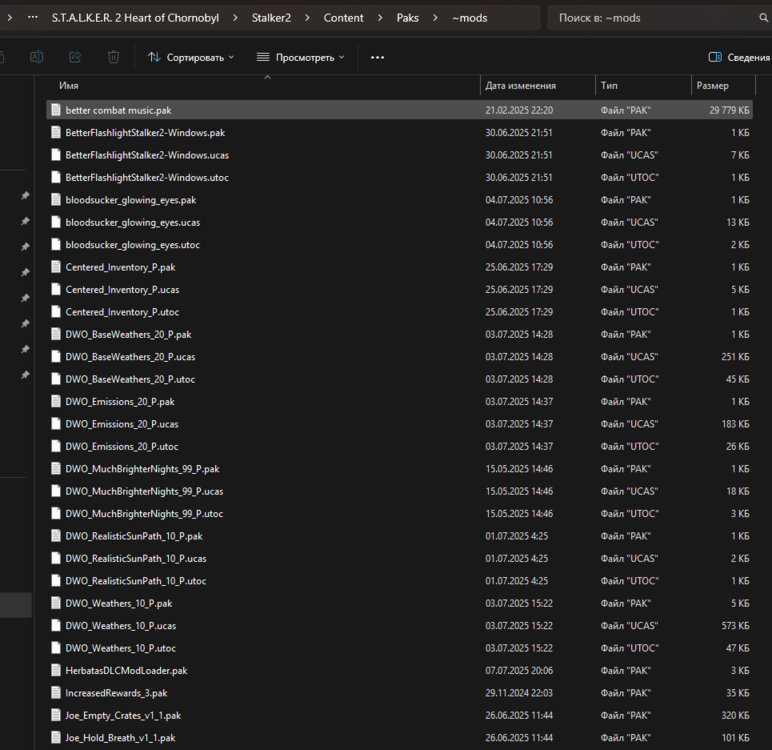The image size is (772, 750).
Task: Open the Сортировать dropdown
Action: (191, 57)
